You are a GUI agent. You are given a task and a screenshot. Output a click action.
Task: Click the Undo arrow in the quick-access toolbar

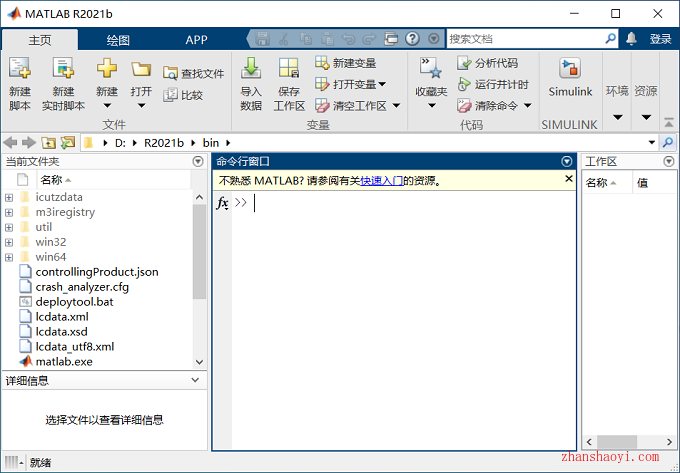348,39
